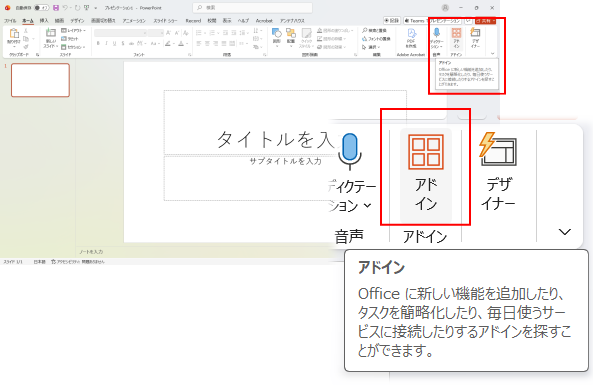Open the Shape Effects (図形の効果) dropdown
This screenshot has height=385, width=593.
332,47
